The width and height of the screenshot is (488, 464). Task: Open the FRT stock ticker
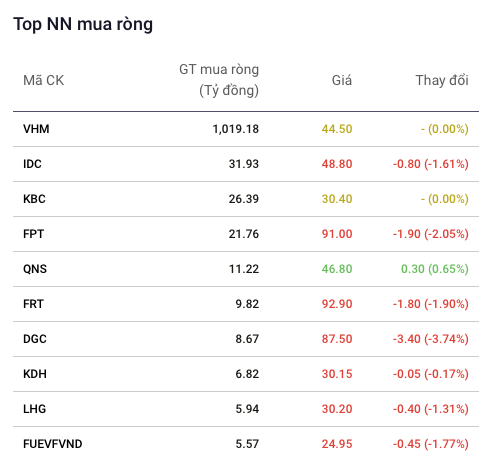[33, 304]
